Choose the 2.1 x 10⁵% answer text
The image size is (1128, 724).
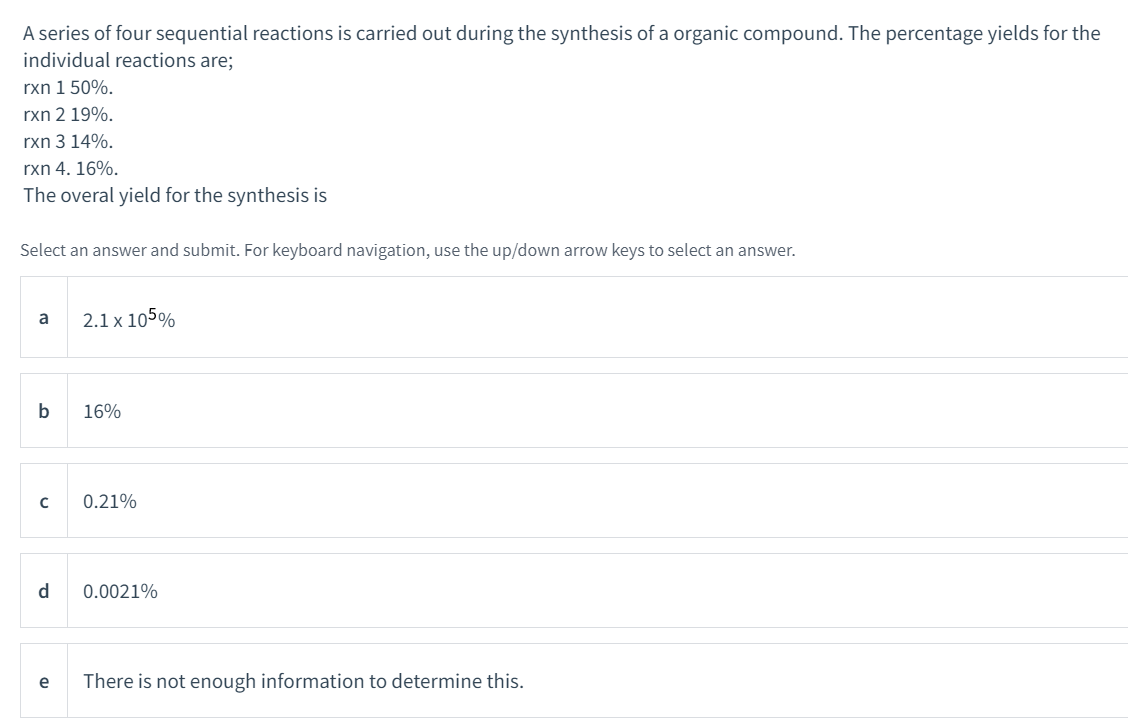(x=130, y=320)
